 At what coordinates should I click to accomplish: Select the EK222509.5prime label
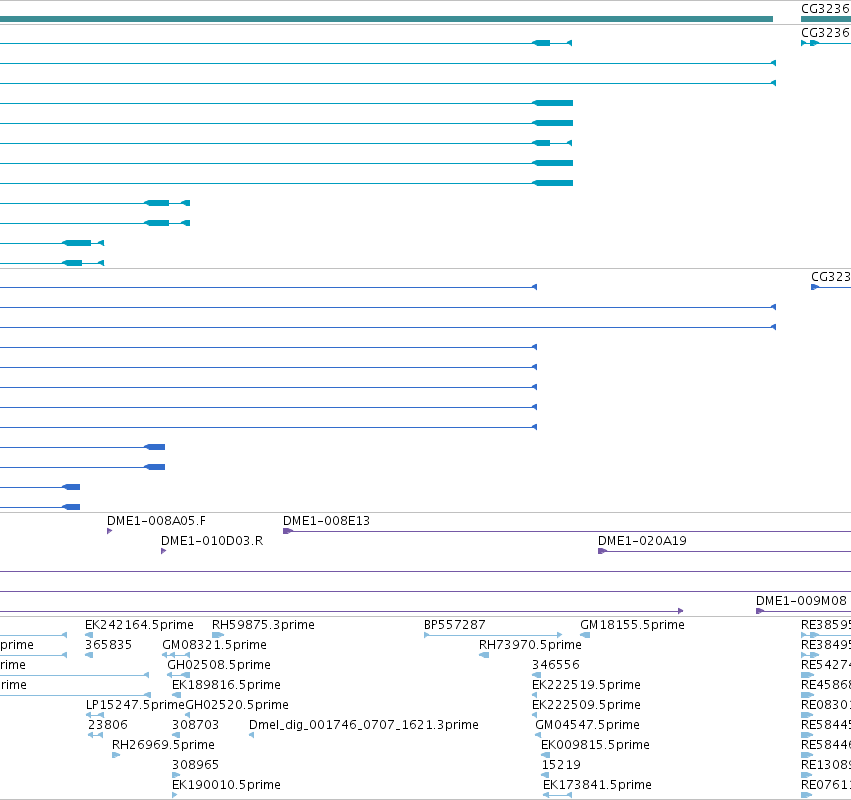click(x=586, y=705)
